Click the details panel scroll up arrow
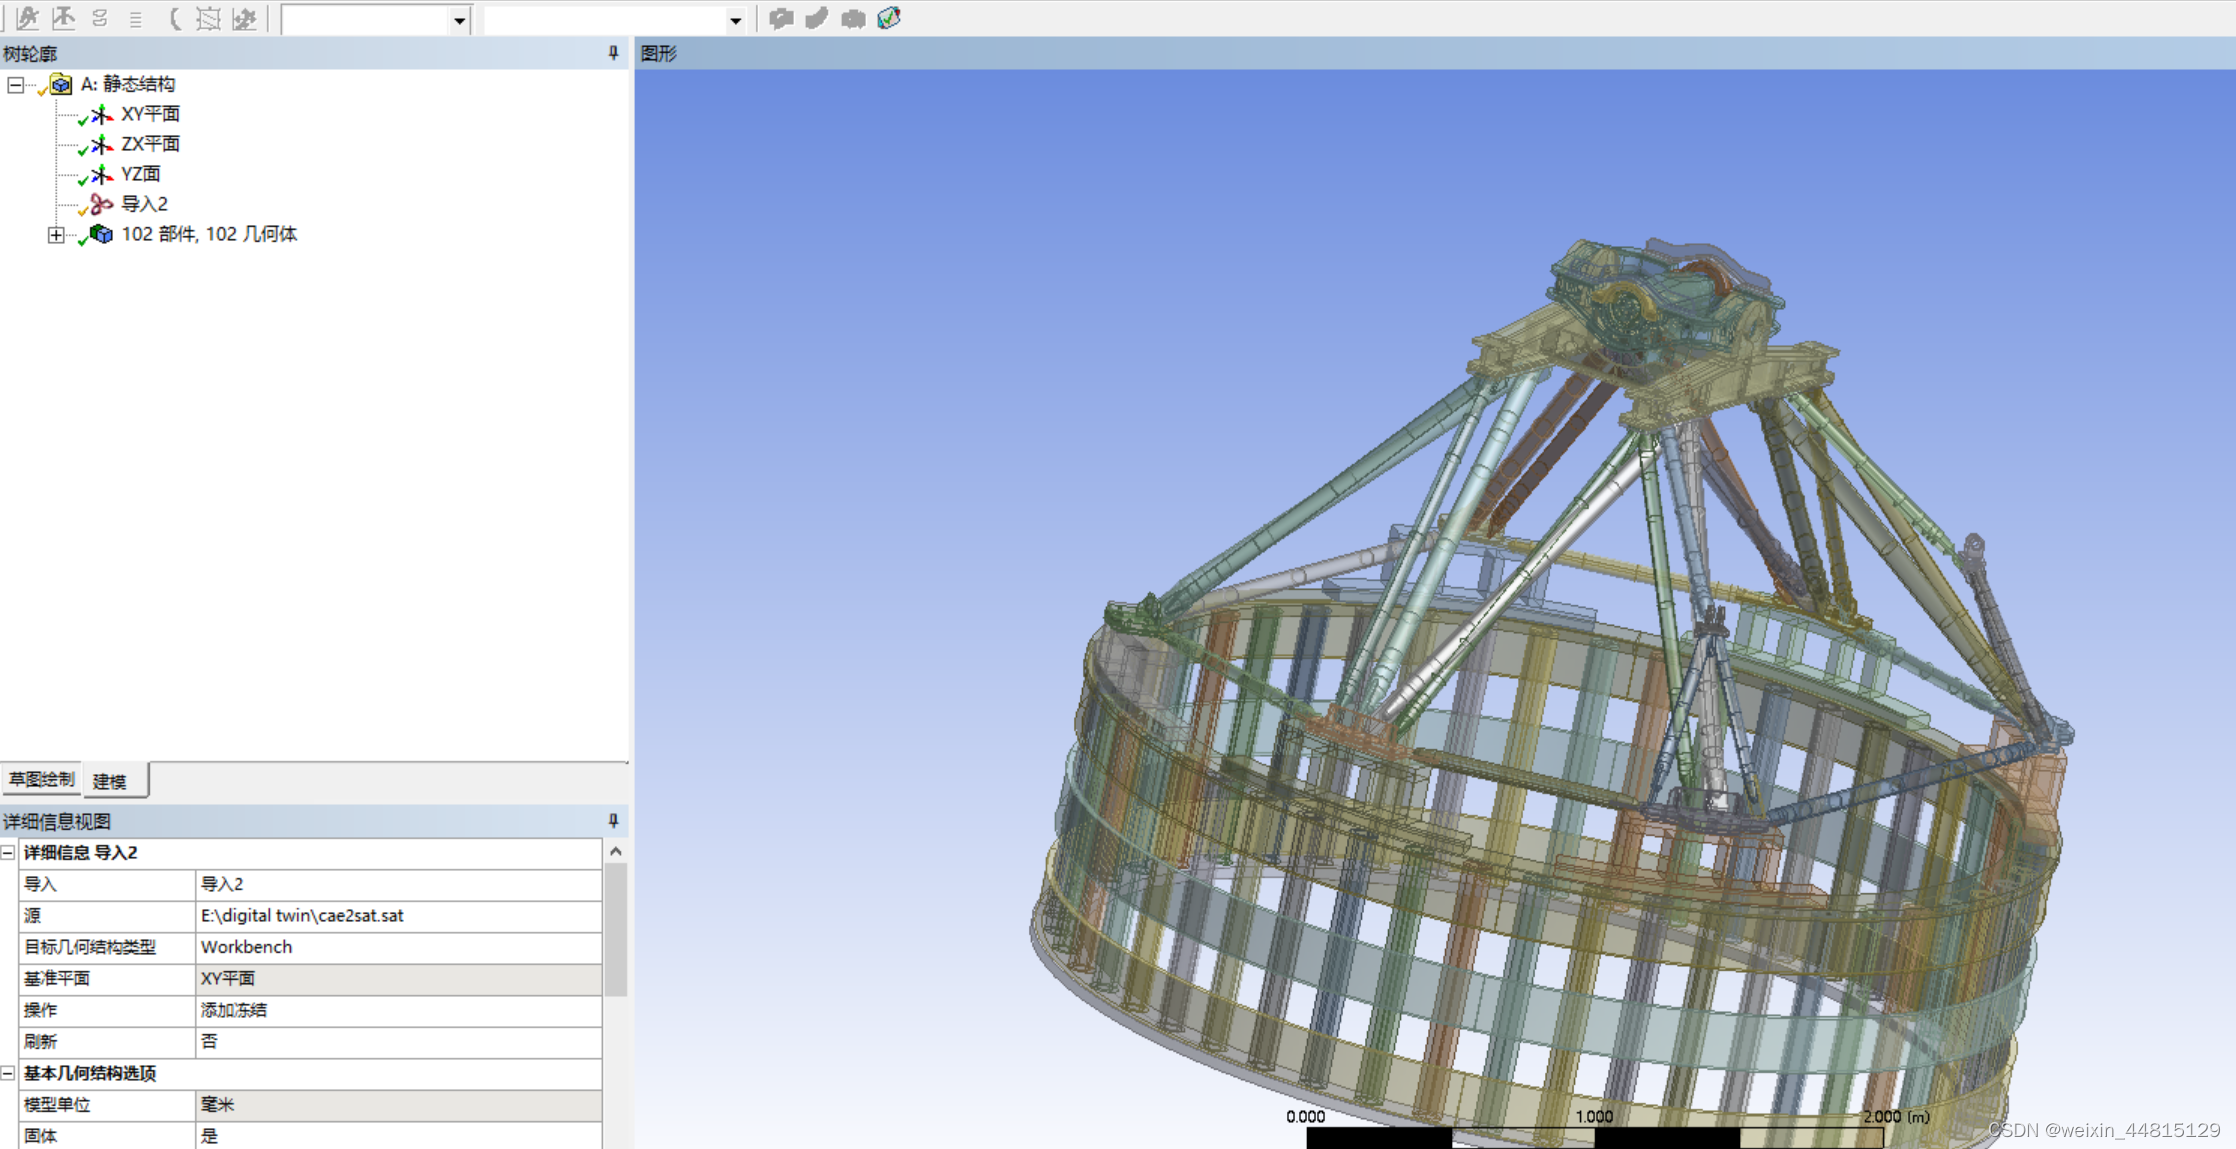The width and height of the screenshot is (2236, 1149). pos(616,851)
